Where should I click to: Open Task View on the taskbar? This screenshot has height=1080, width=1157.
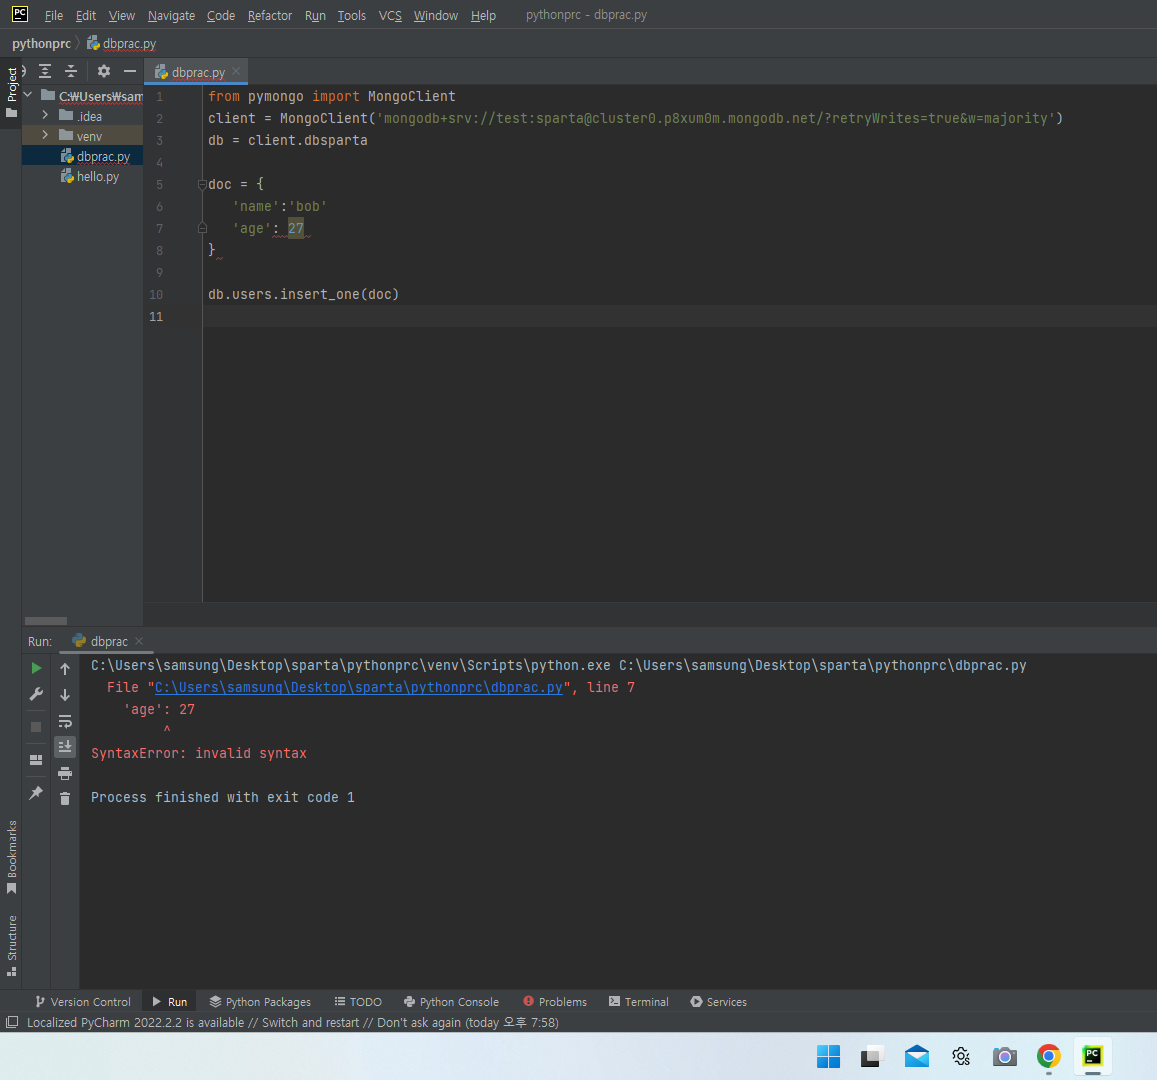point(872,1056)
